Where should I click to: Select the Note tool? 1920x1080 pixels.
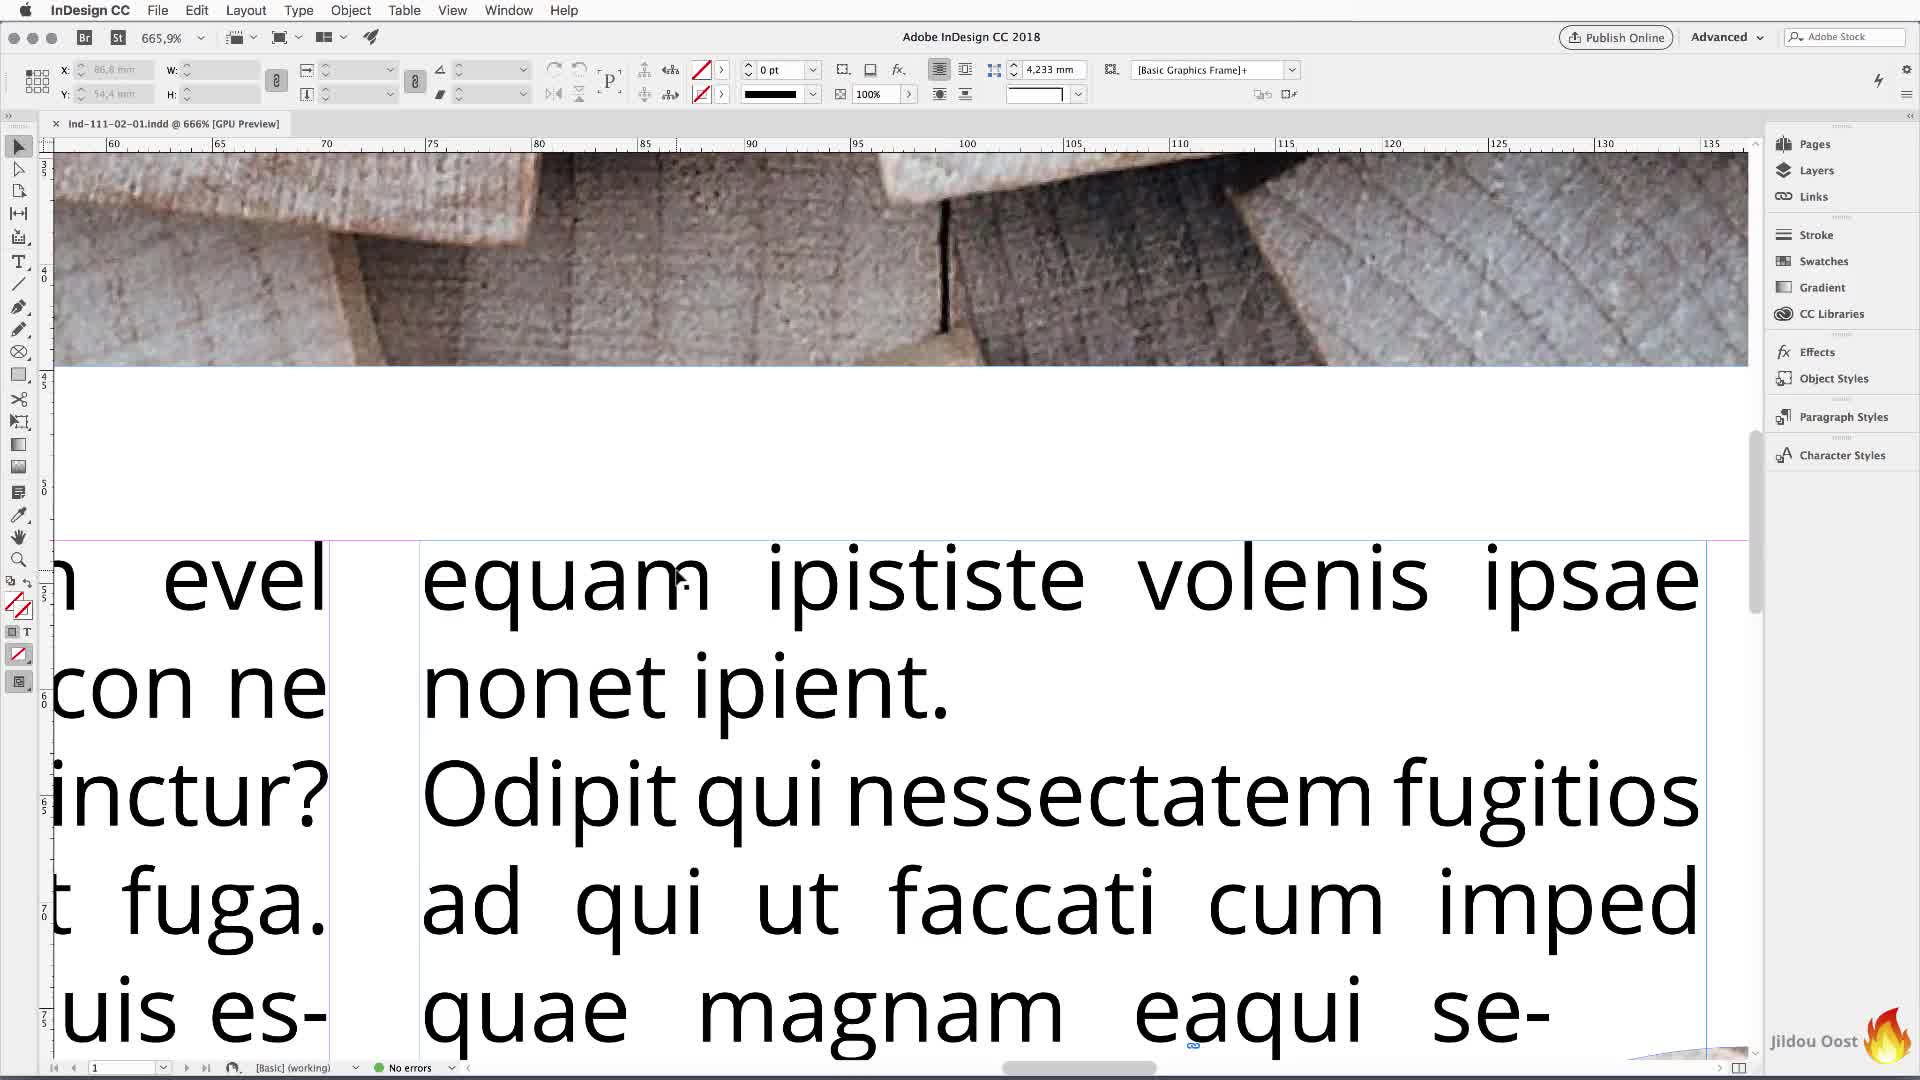coord(18,492)
